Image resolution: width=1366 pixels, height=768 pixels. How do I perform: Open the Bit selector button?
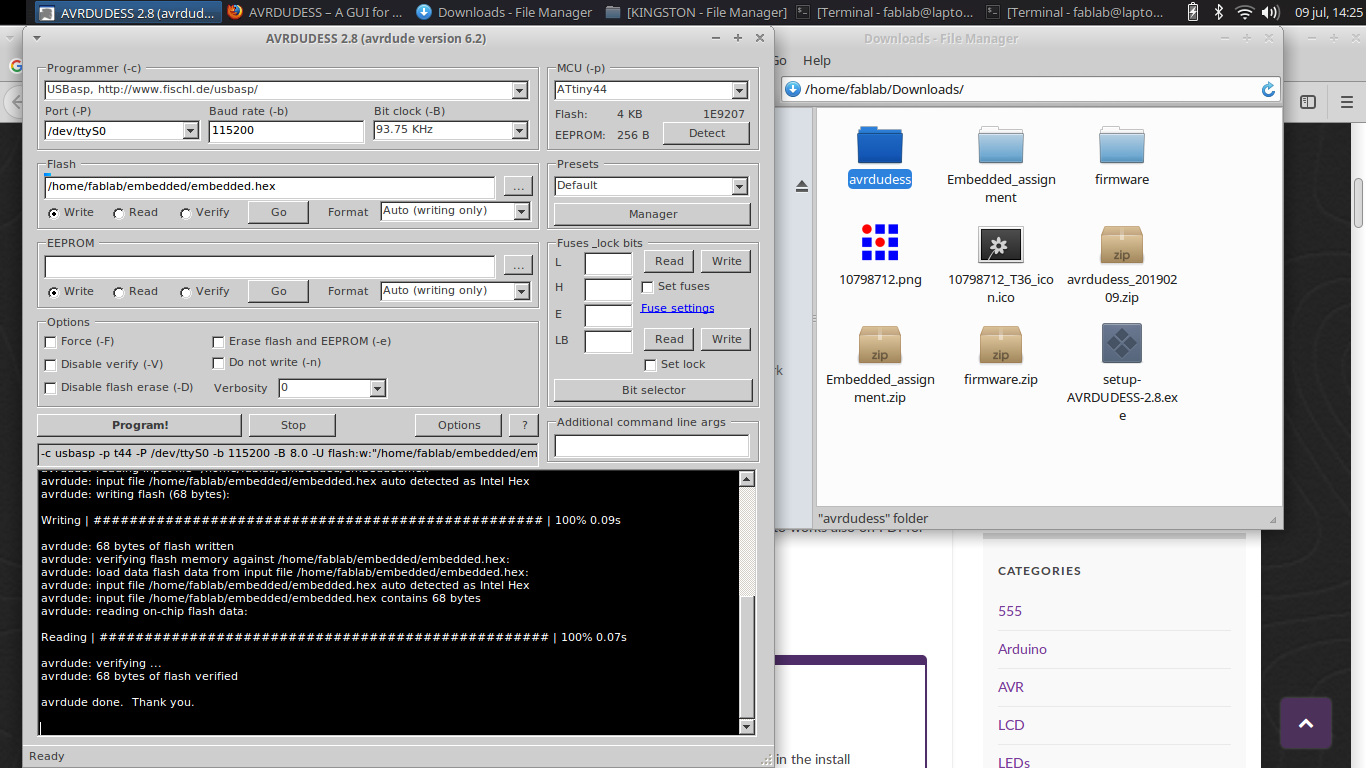[653, 390]
